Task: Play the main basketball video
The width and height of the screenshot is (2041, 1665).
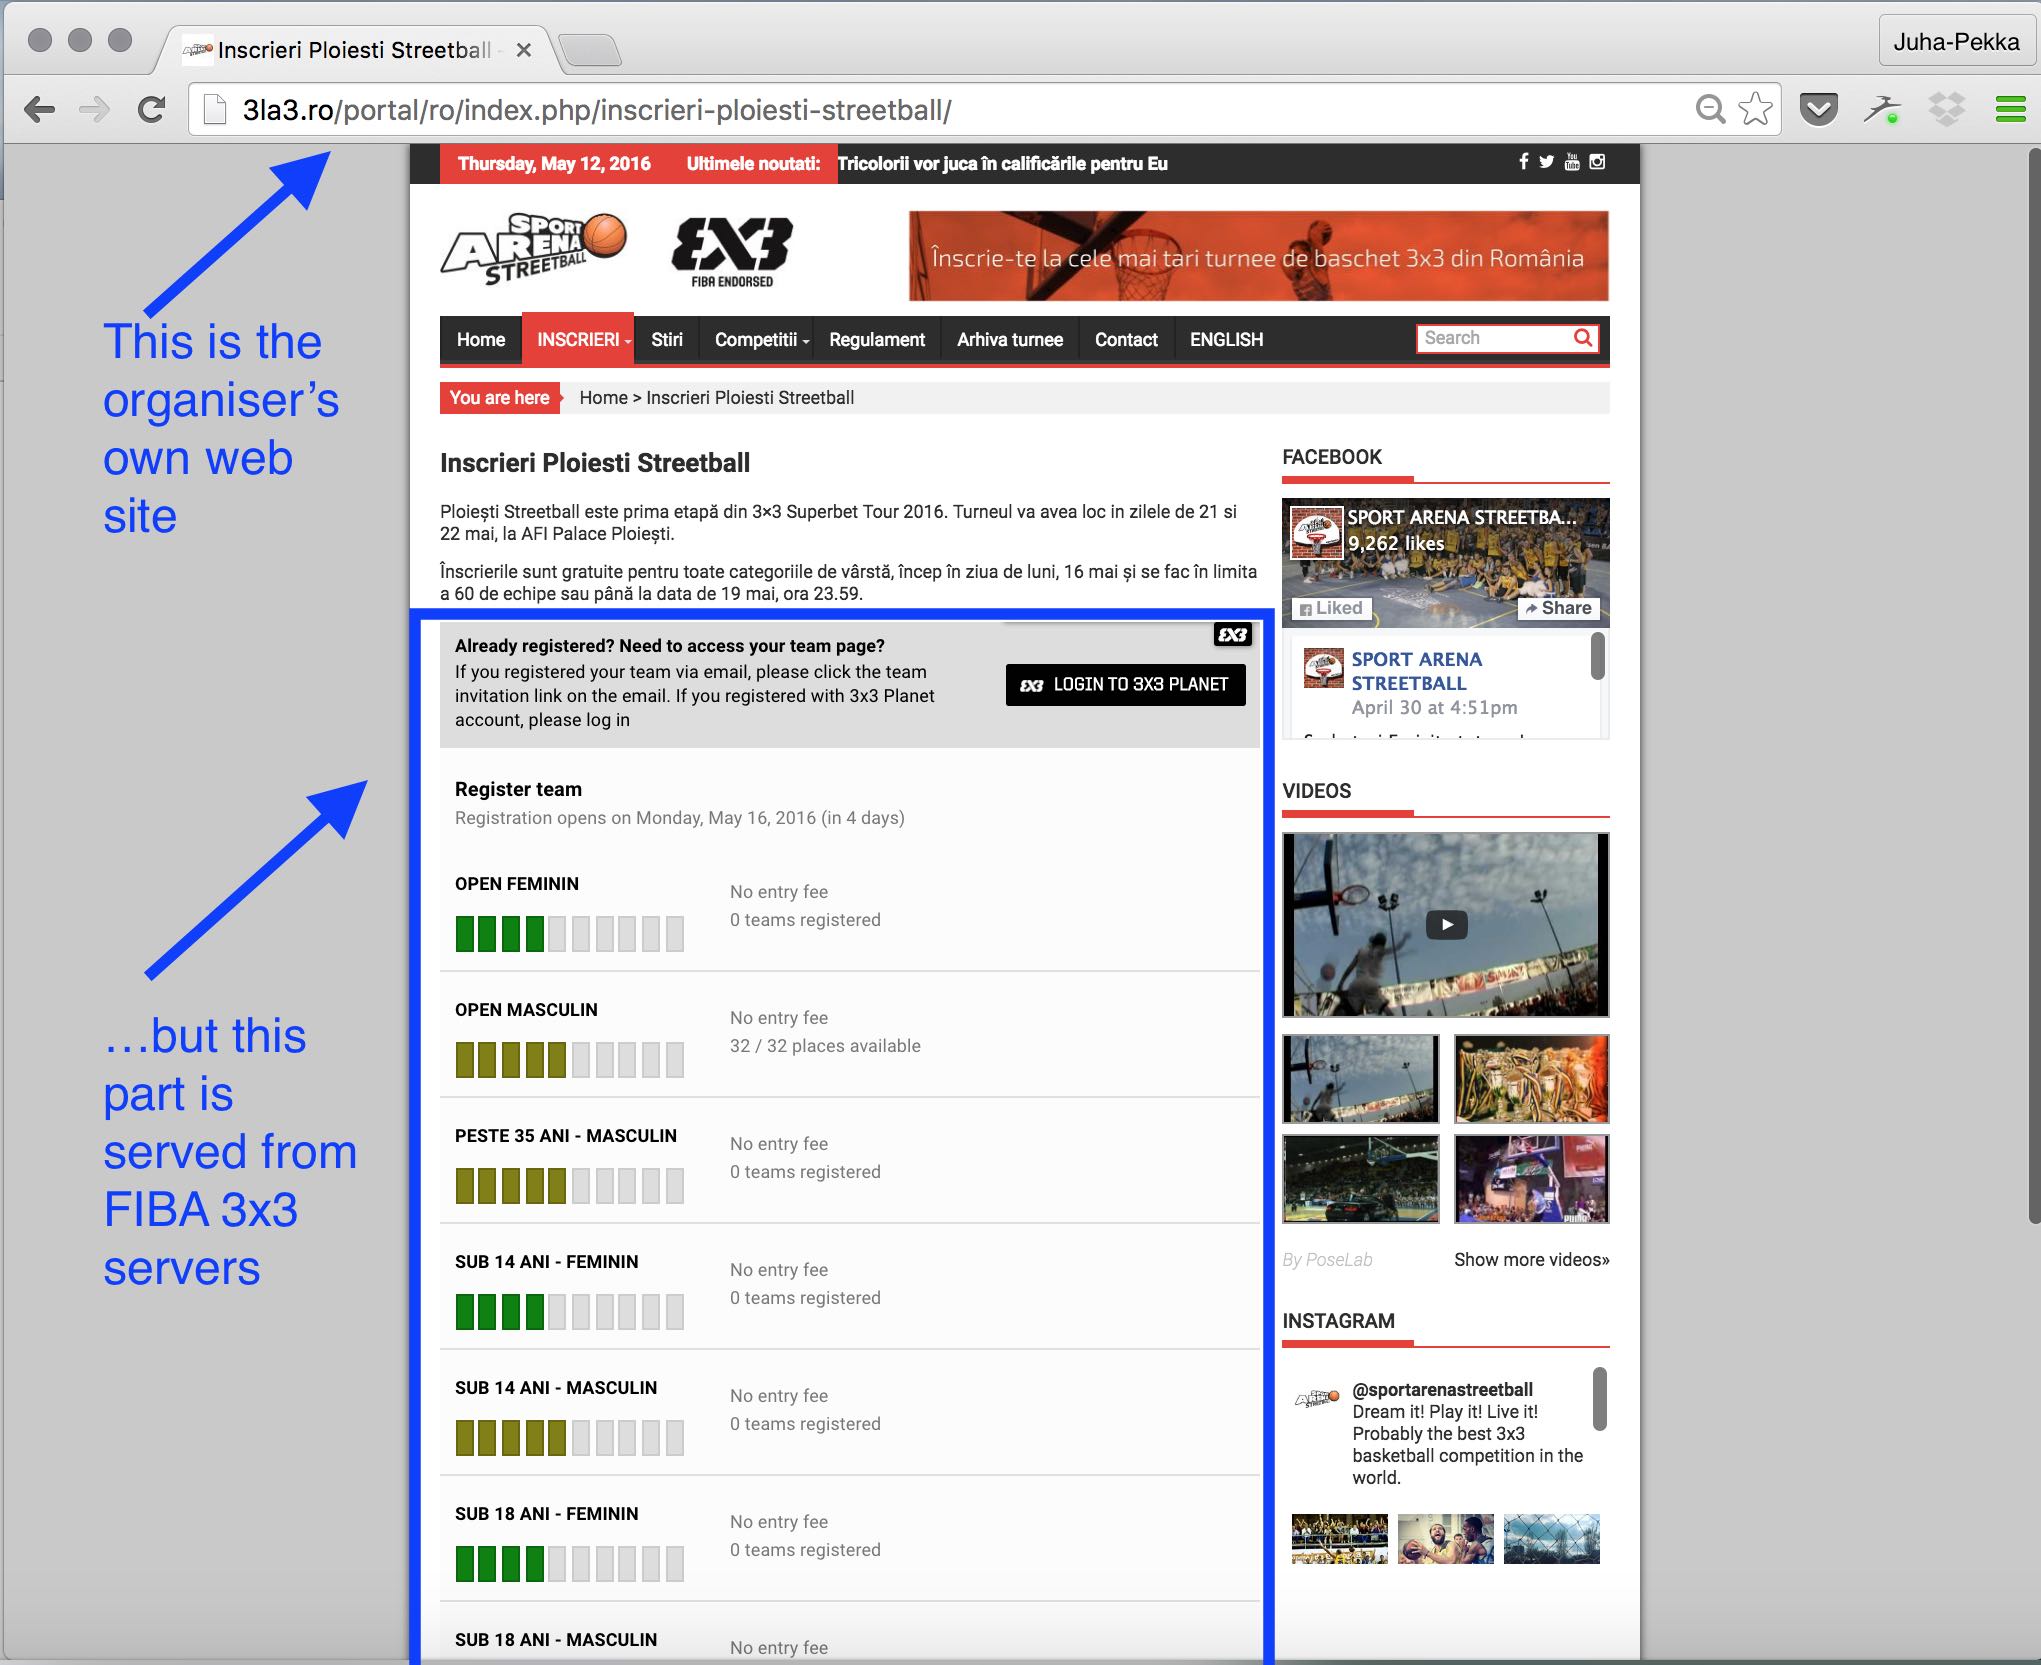Action: pyautogui.click(x=1446, y=925)
